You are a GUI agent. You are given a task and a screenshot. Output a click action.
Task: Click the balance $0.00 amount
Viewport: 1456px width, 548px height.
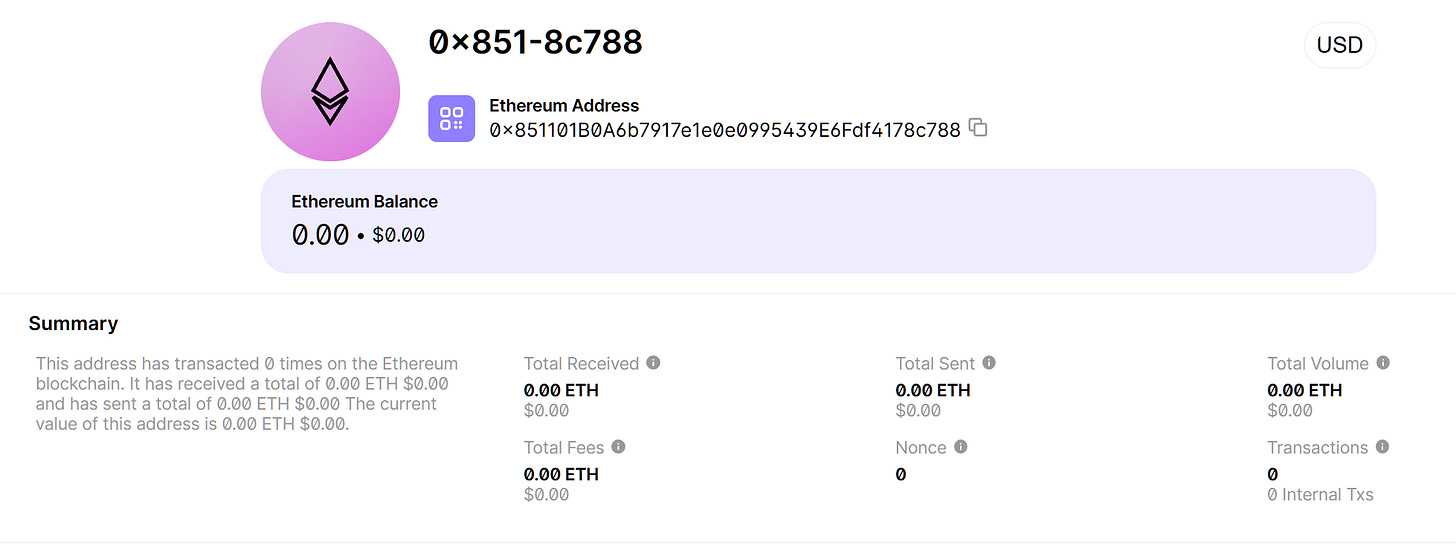[x=398, y=236]
